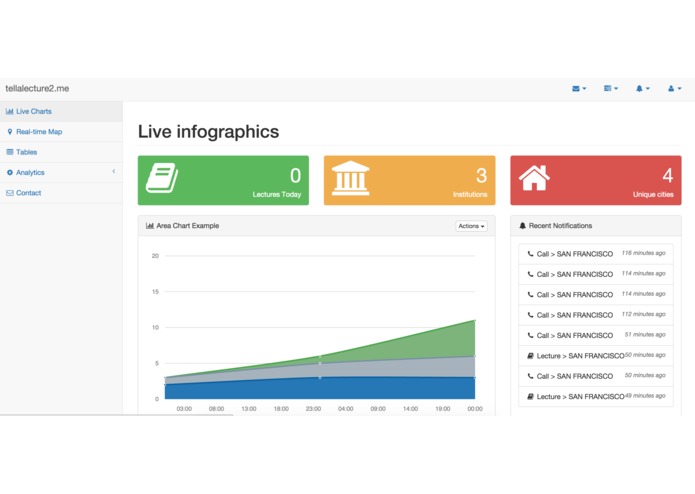
Task: Open the tasks list dropdown in navbar
Action: coord(611,89)
